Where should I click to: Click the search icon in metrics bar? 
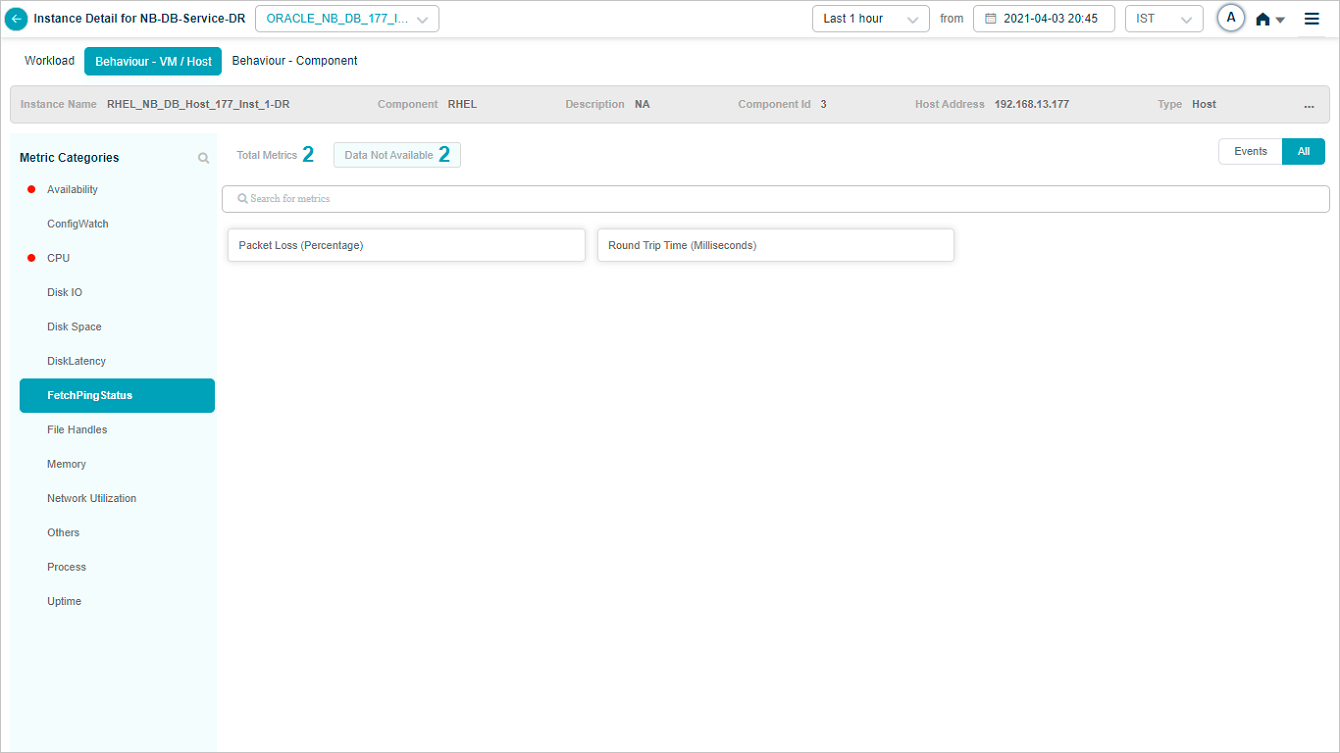coord(242,199)
